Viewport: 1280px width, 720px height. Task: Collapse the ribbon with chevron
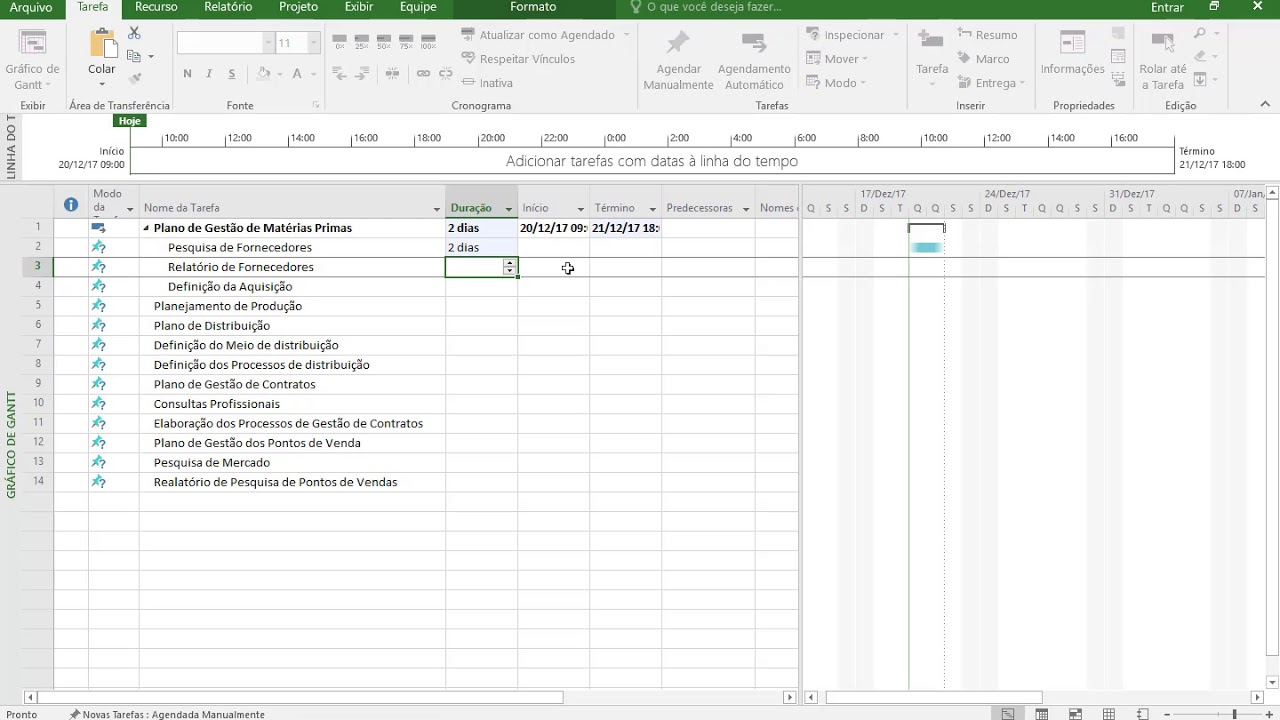pos(1265,104)
